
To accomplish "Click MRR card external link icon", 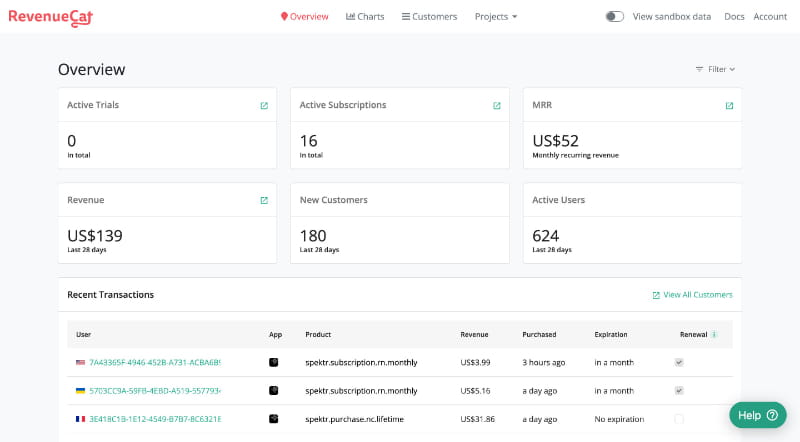I will tap(729, 105).
